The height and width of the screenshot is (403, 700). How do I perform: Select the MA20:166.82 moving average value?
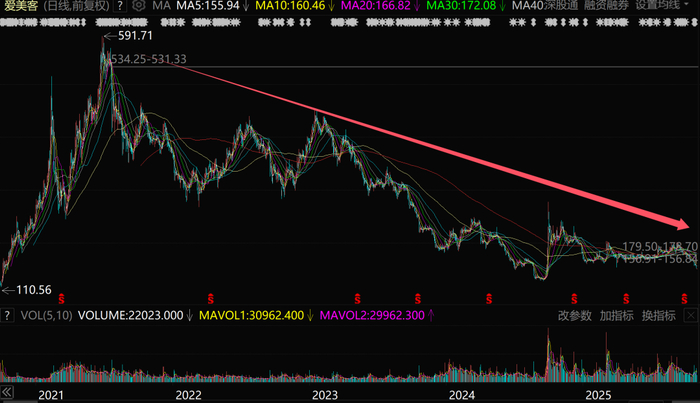tap(376, 5)
